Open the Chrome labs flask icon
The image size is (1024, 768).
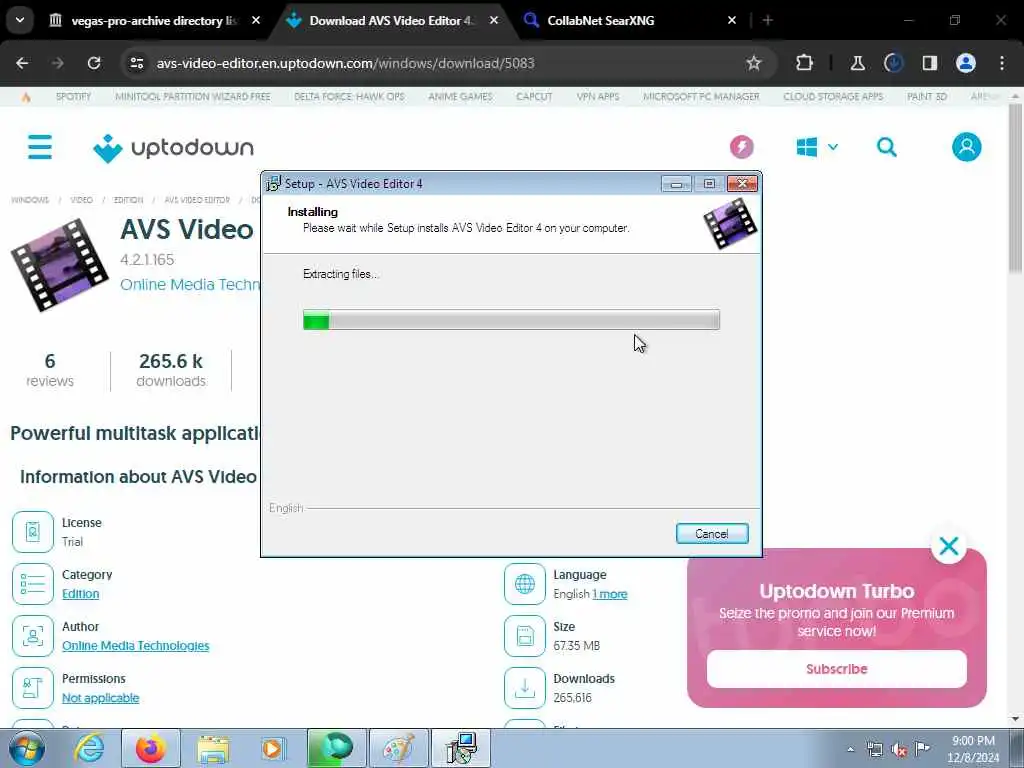click(857, 63)
